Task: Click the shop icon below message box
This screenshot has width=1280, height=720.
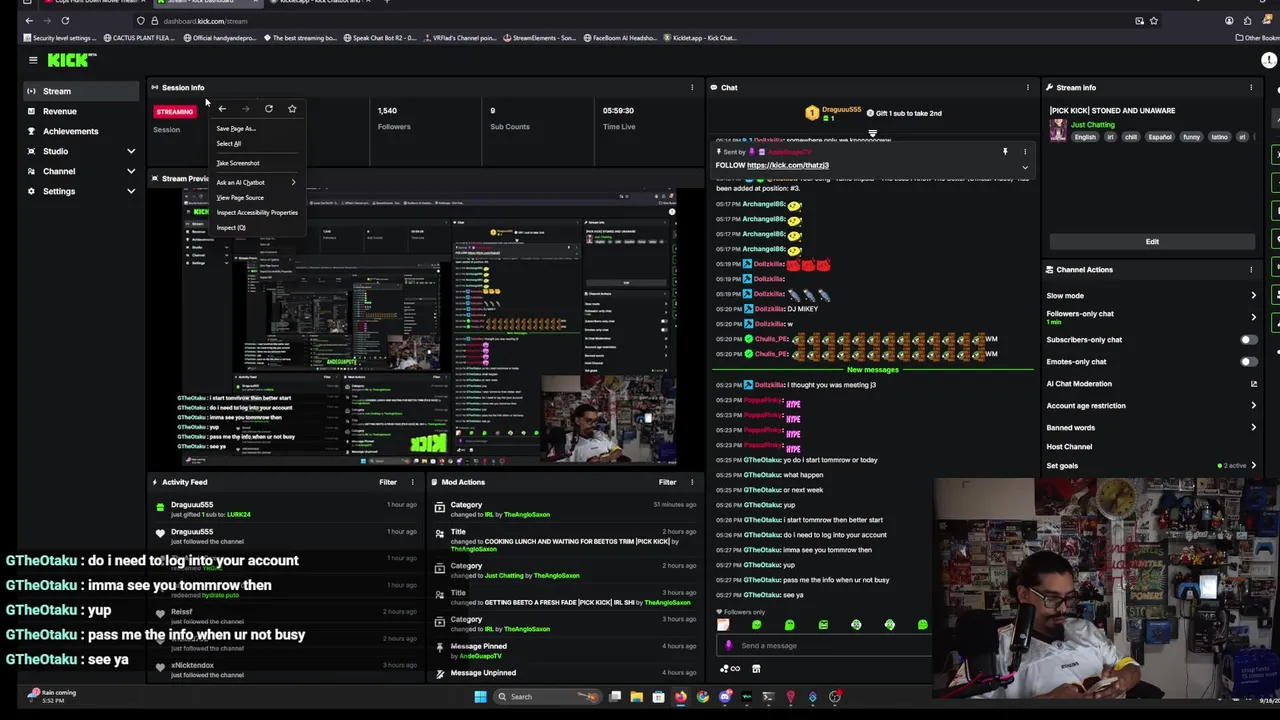Action: coord(756,669)
